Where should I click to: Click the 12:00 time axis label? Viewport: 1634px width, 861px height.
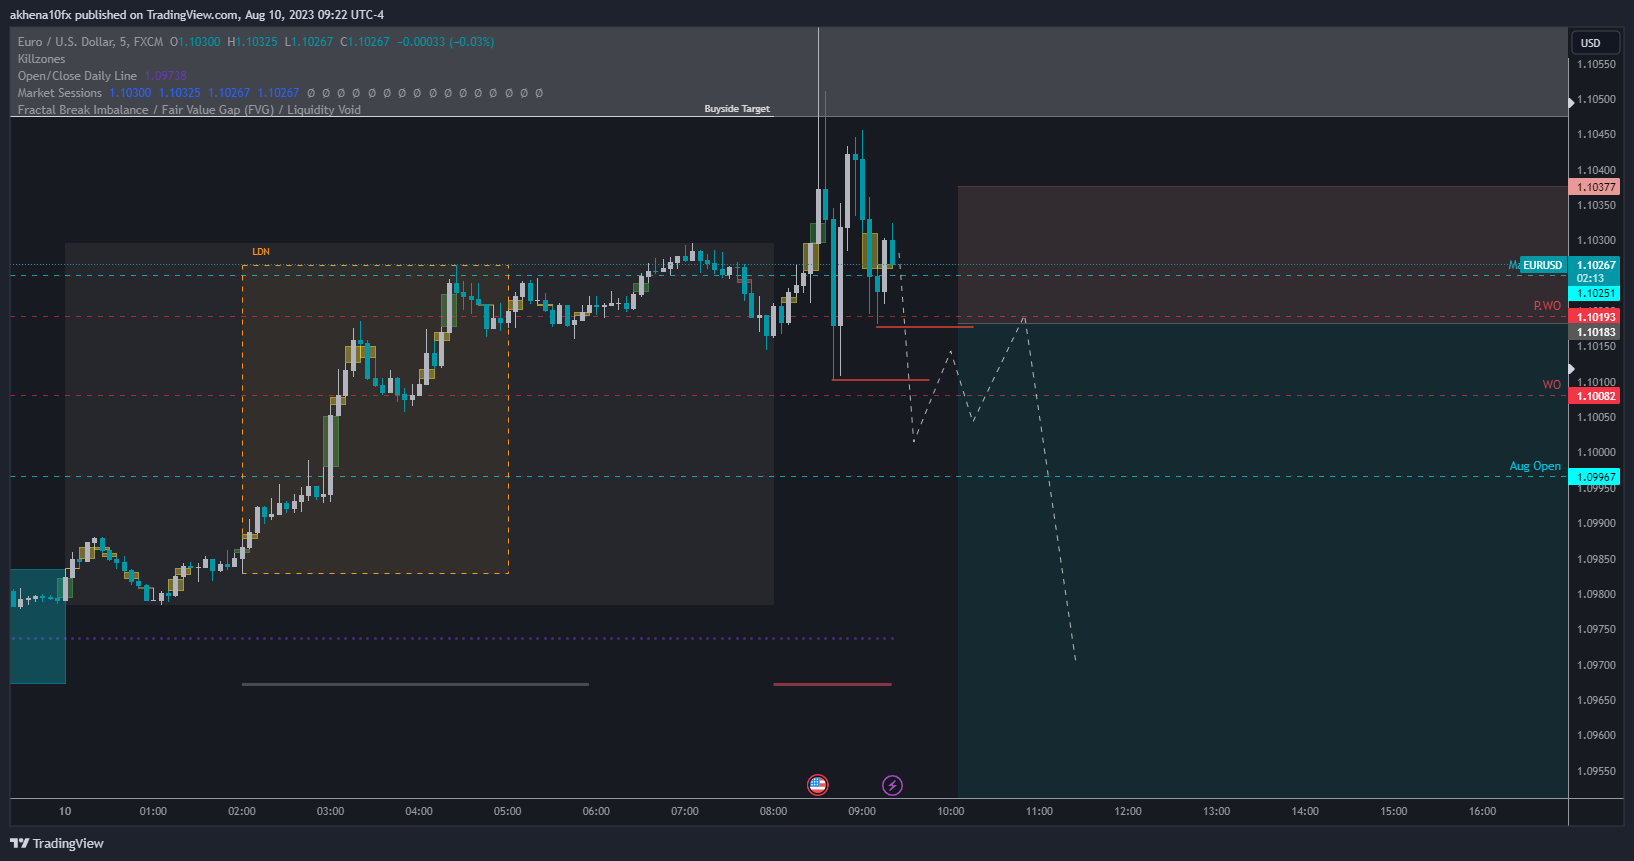click(1128, 811)
